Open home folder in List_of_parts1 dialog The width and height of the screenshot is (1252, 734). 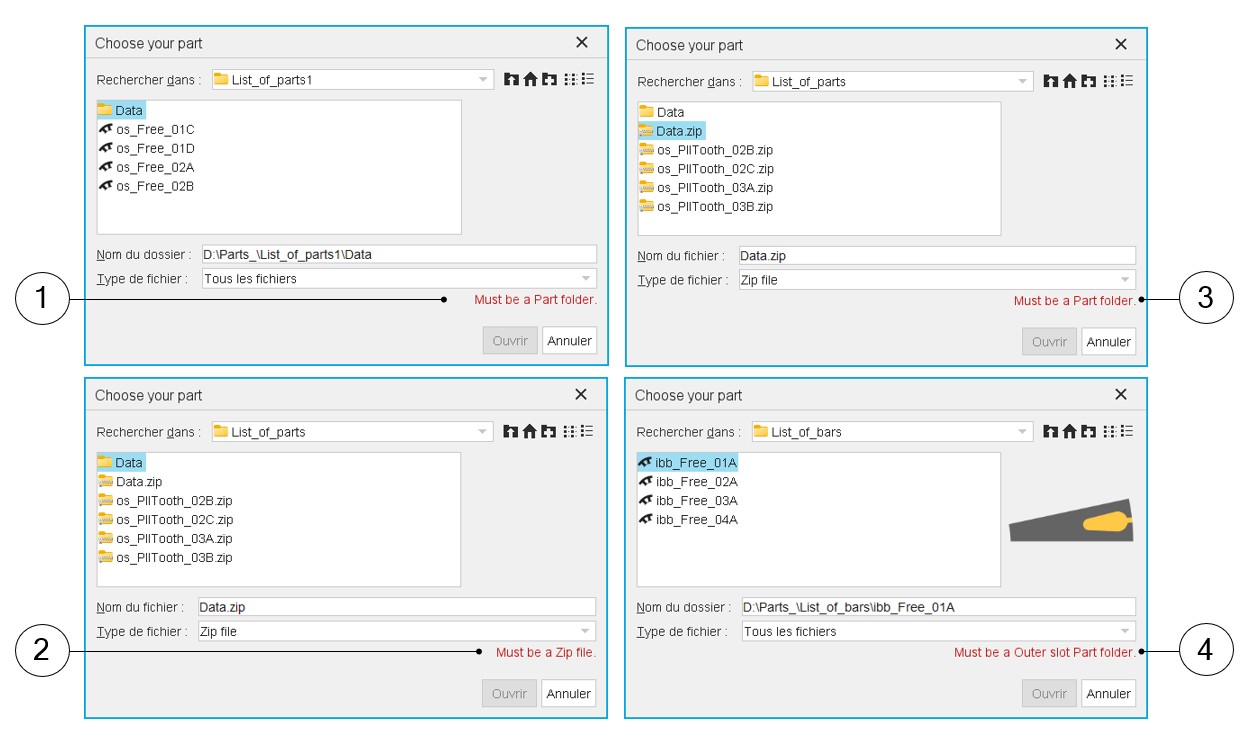[530, 79]
